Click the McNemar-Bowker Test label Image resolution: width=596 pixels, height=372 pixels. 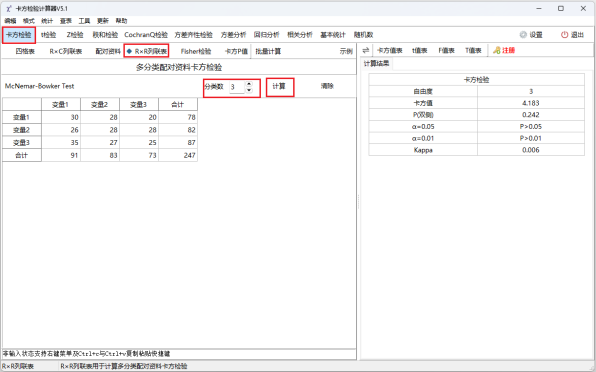tap(40, 86)
